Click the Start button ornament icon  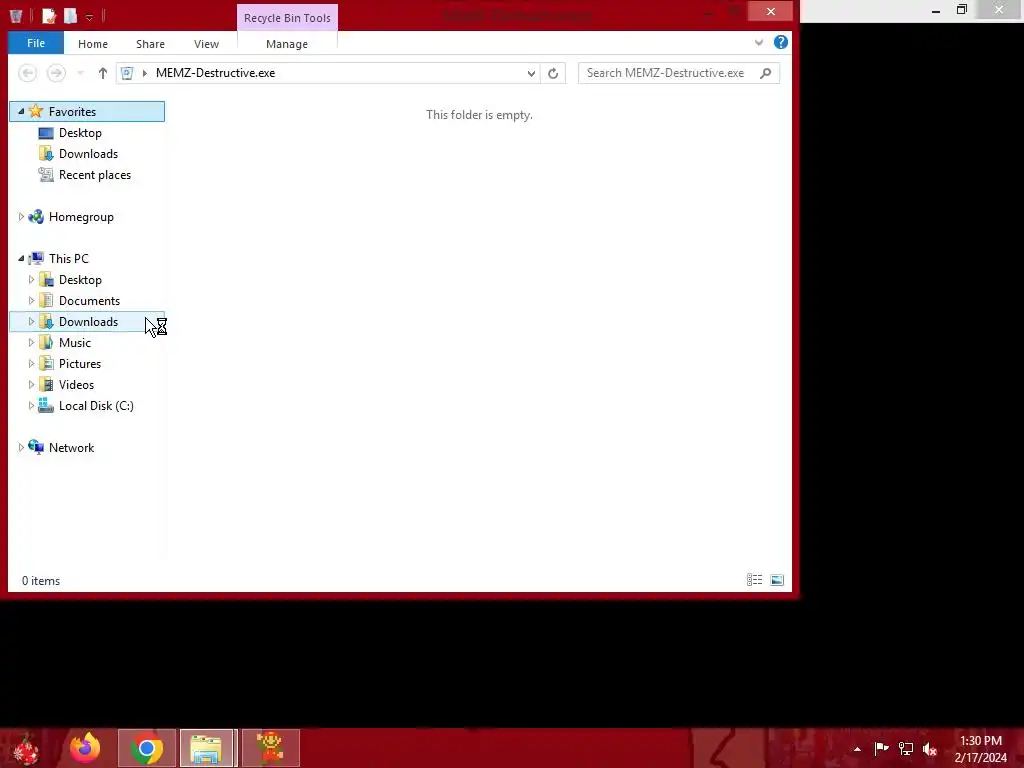click(26, 749)
